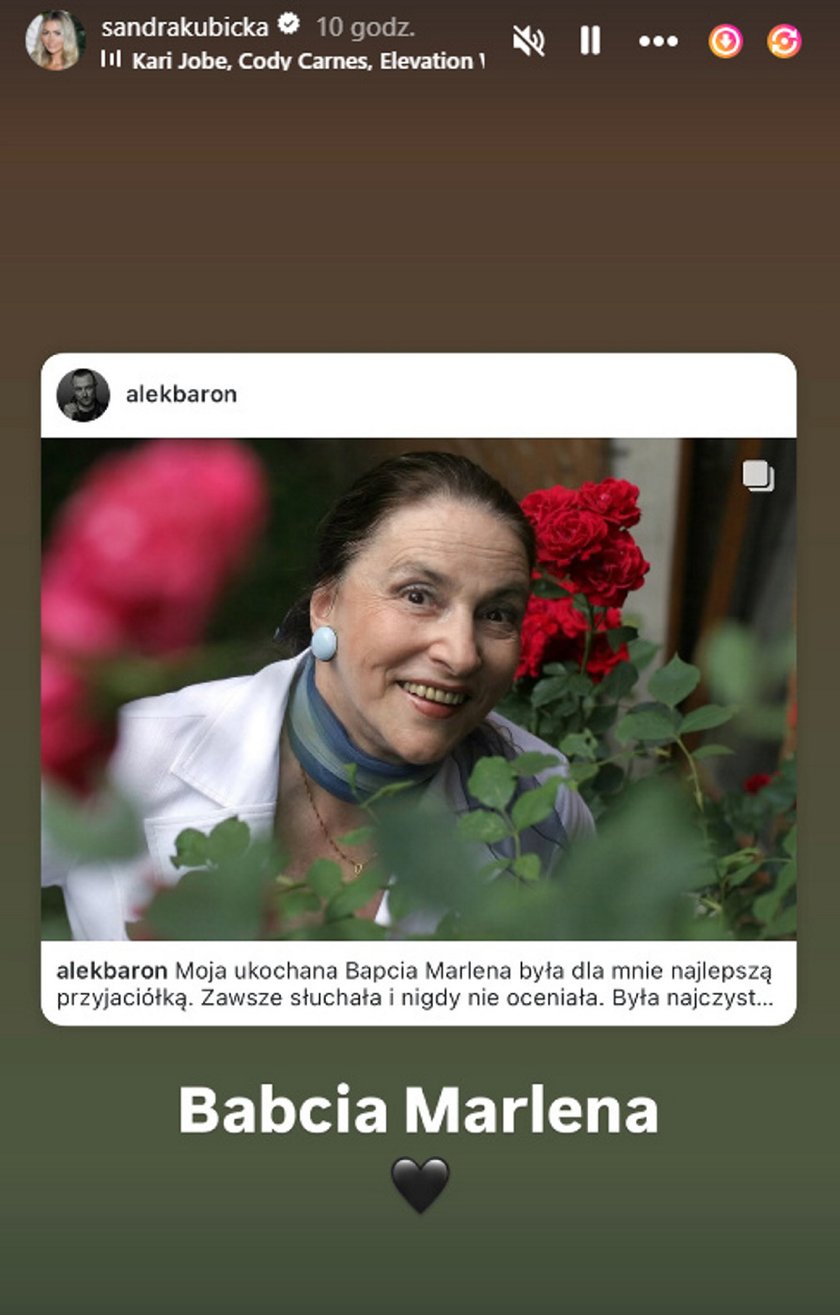Open sandrakubicka profile avatar
840x1315 pixels.
55,41
